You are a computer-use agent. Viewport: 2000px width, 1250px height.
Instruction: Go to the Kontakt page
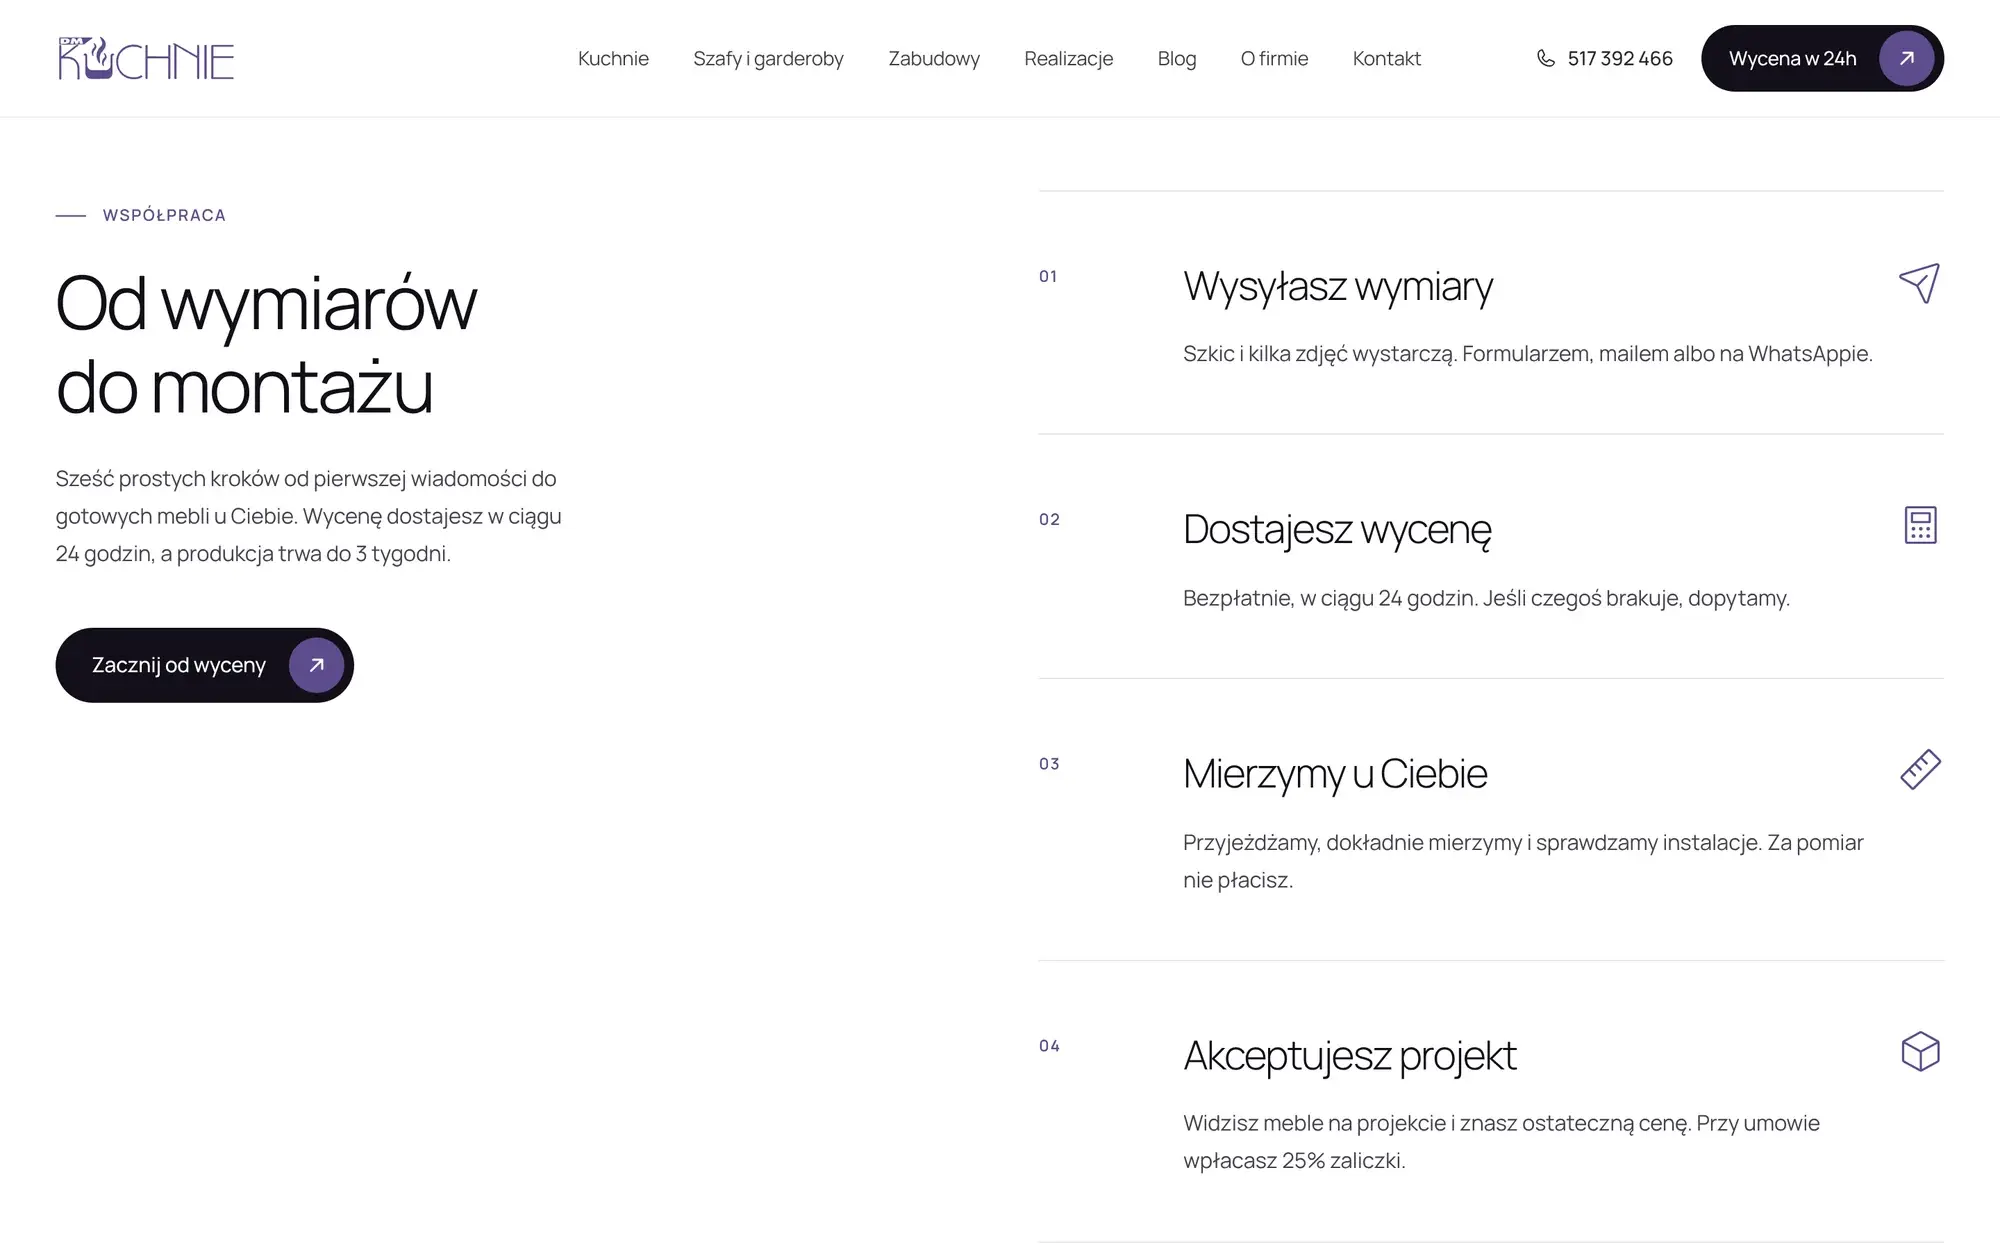1386,58
